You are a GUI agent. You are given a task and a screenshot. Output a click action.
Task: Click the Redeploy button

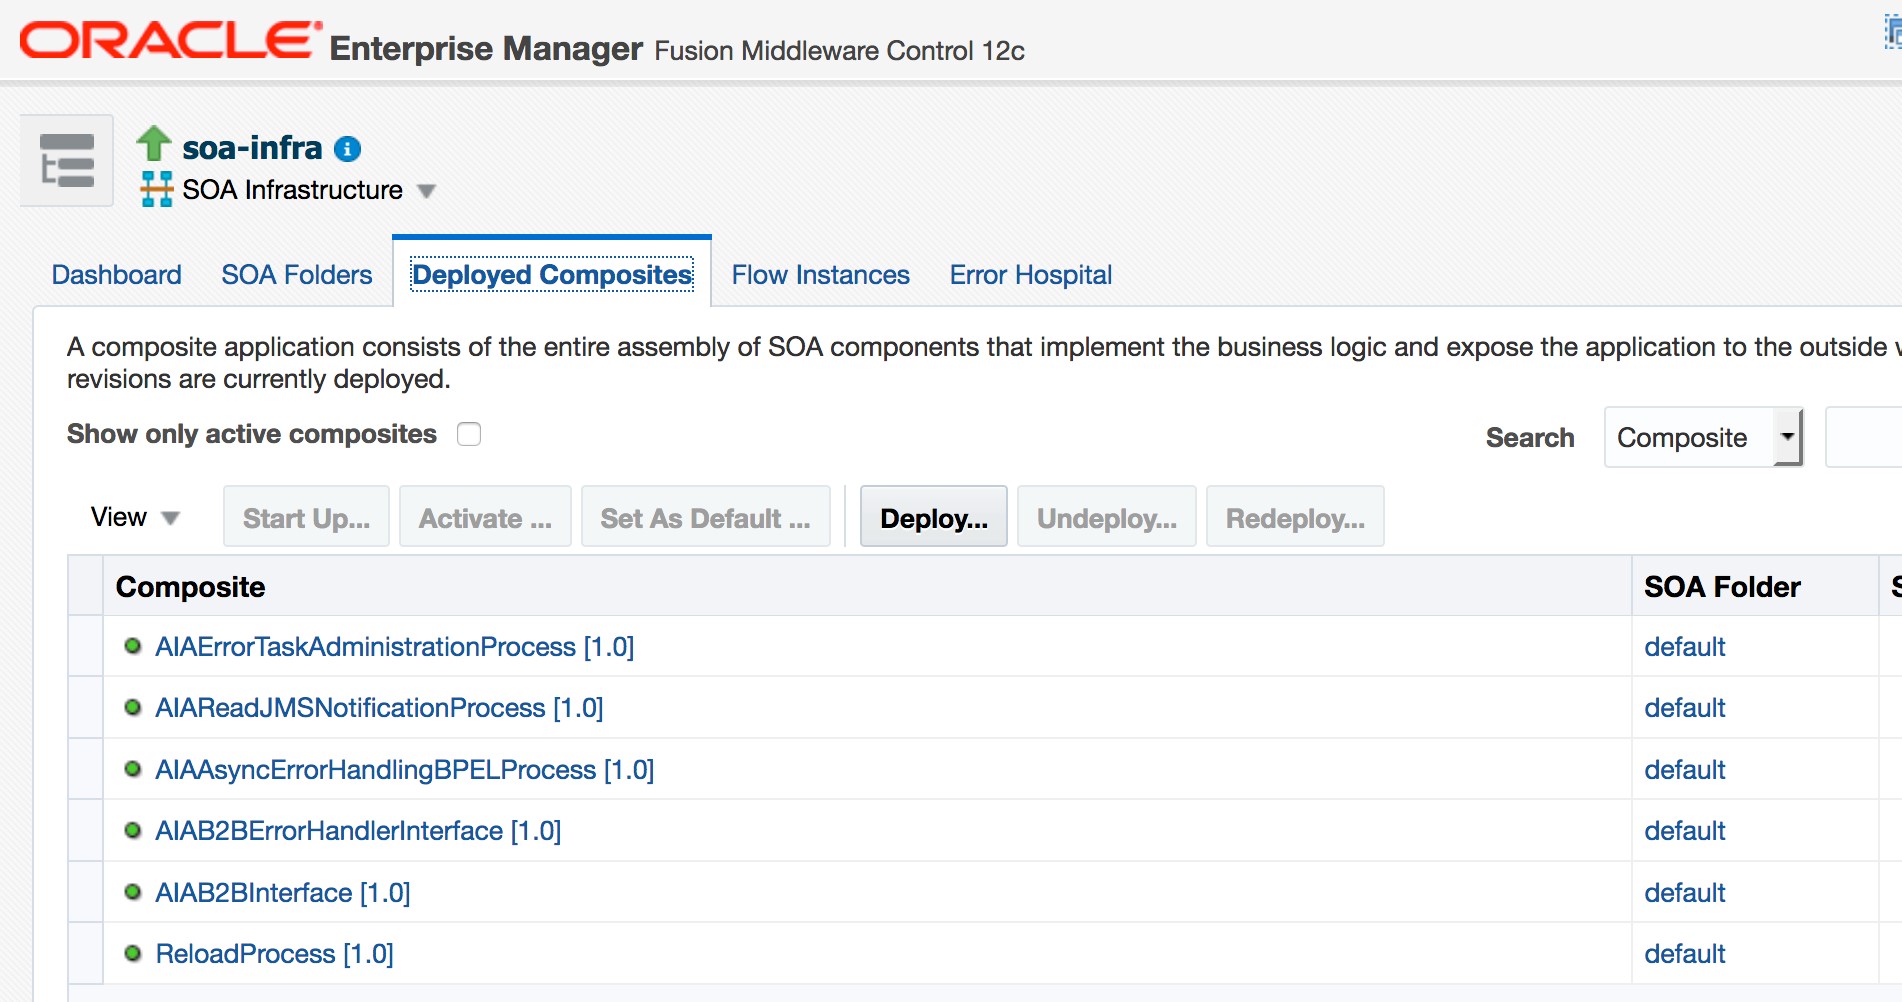tap(1294, 517)
